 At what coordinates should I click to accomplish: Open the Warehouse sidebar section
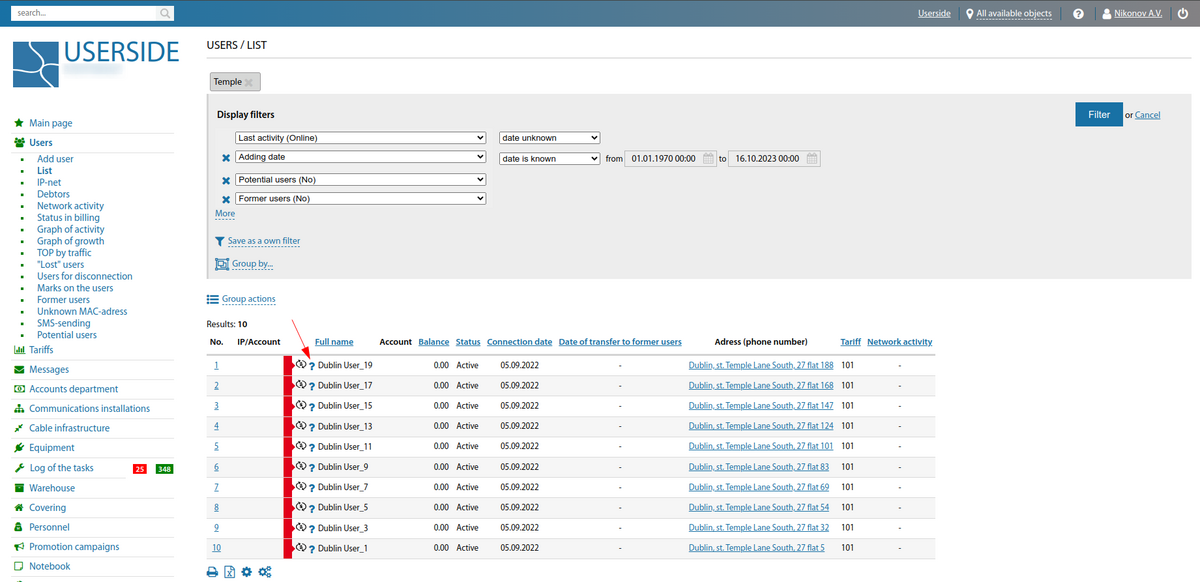(52, 488)
